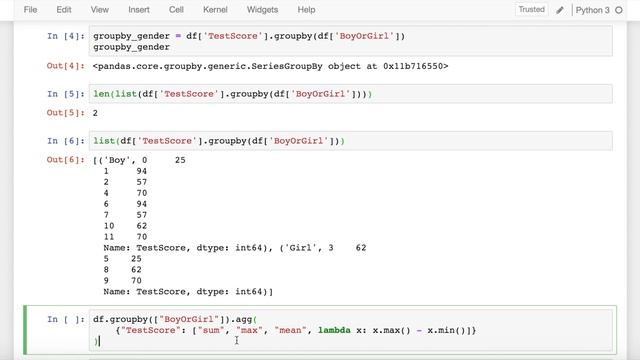Click the Out[4] SeriesGroupBy object text
This screenshot has height=360, width=640.
point(270,66)
